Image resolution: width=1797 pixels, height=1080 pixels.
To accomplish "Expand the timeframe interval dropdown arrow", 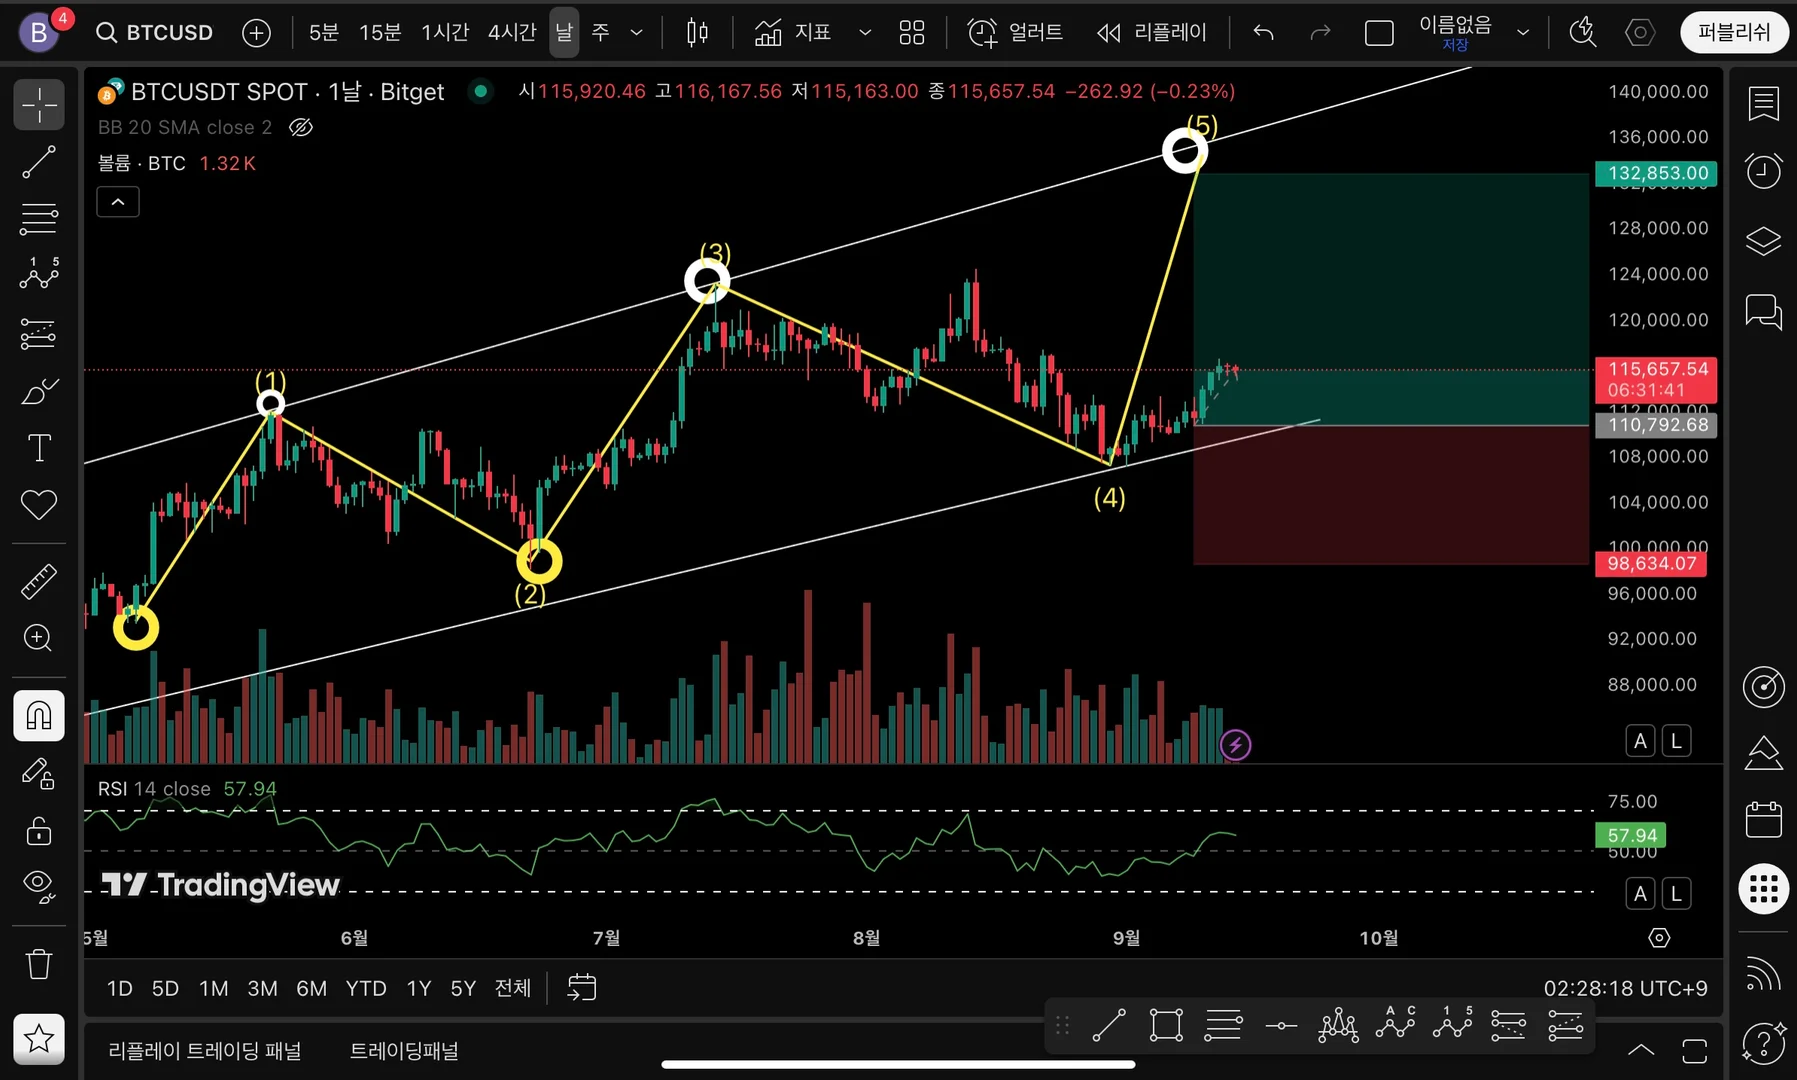I will [636, 33].
